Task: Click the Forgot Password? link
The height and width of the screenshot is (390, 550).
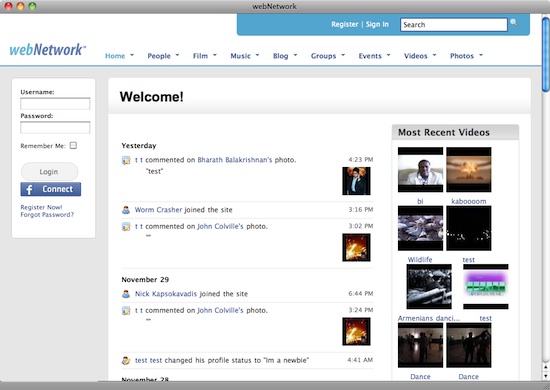Action: [47, 215]
